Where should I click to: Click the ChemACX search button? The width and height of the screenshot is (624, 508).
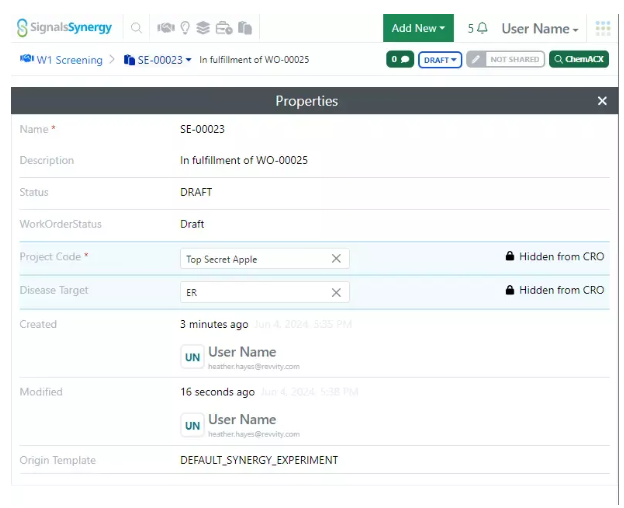578,60
